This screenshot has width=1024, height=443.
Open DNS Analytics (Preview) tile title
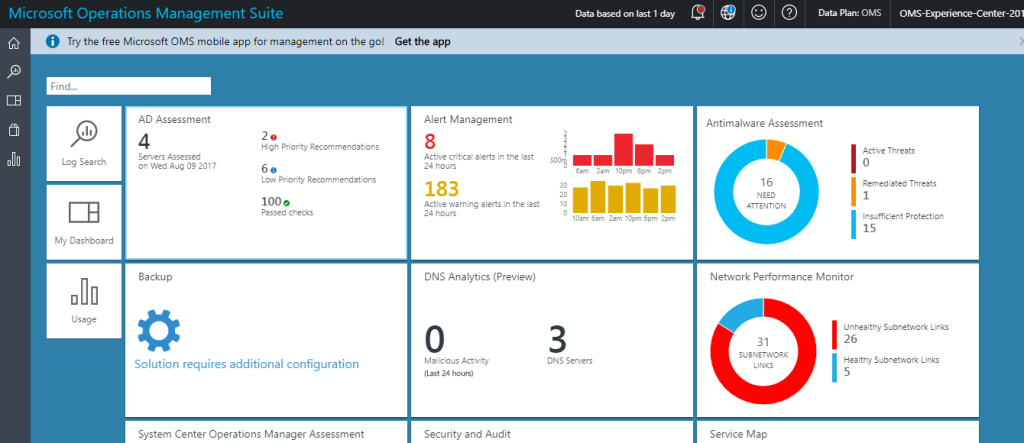[480, 277]
